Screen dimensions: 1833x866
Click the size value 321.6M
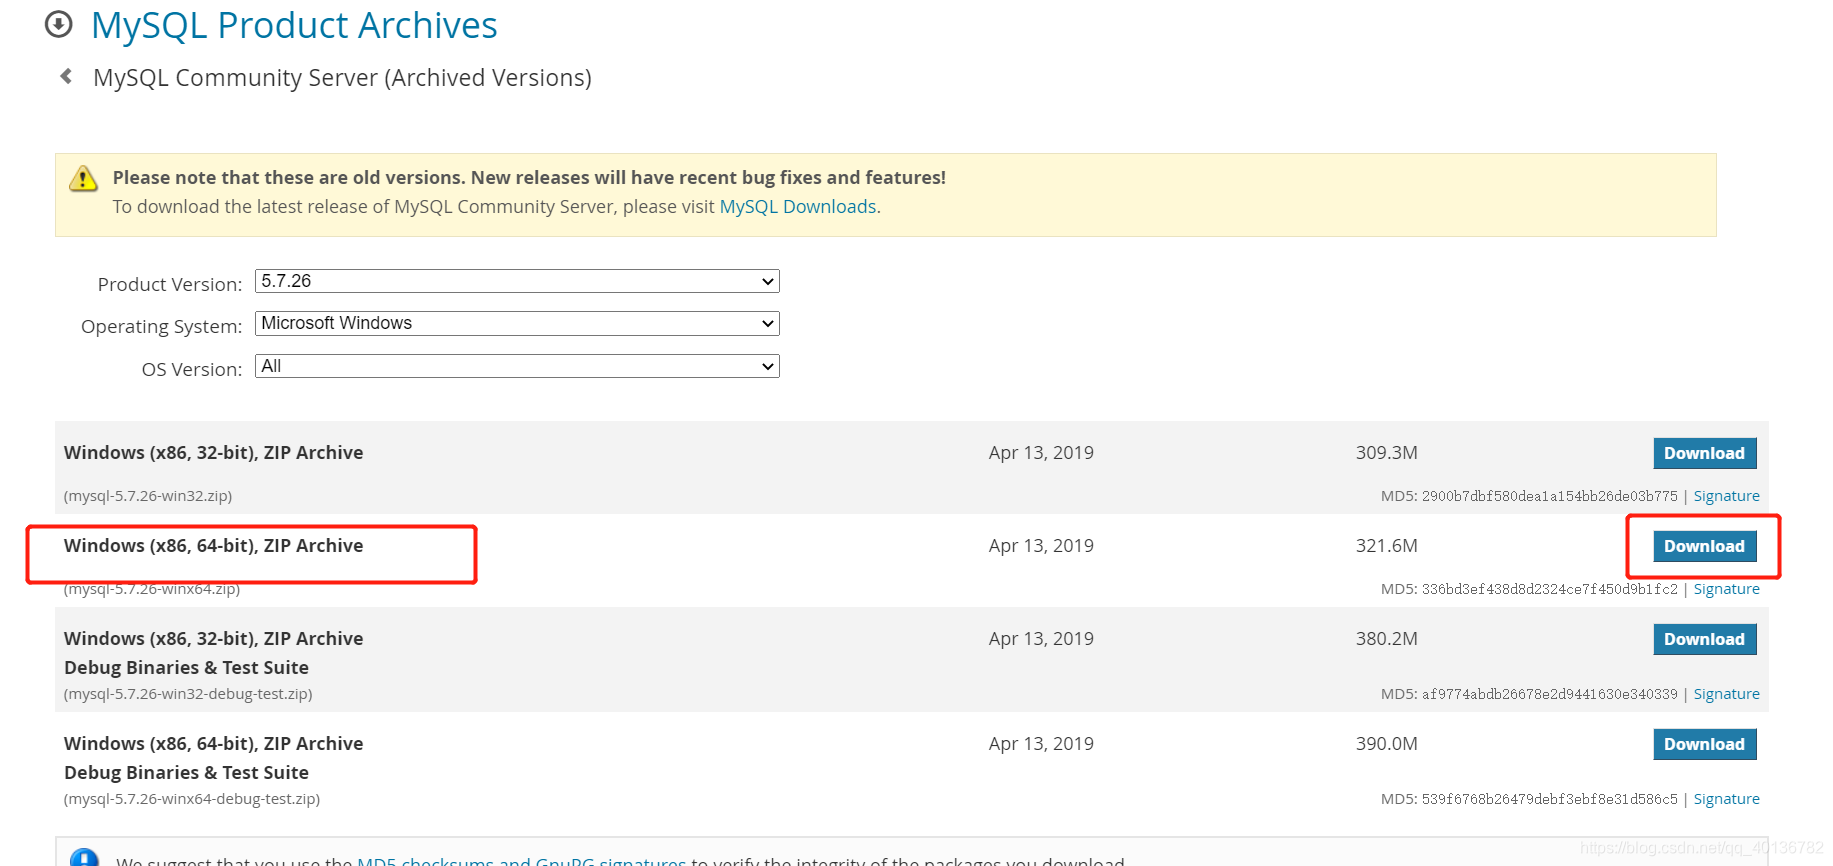point(1387,546)
